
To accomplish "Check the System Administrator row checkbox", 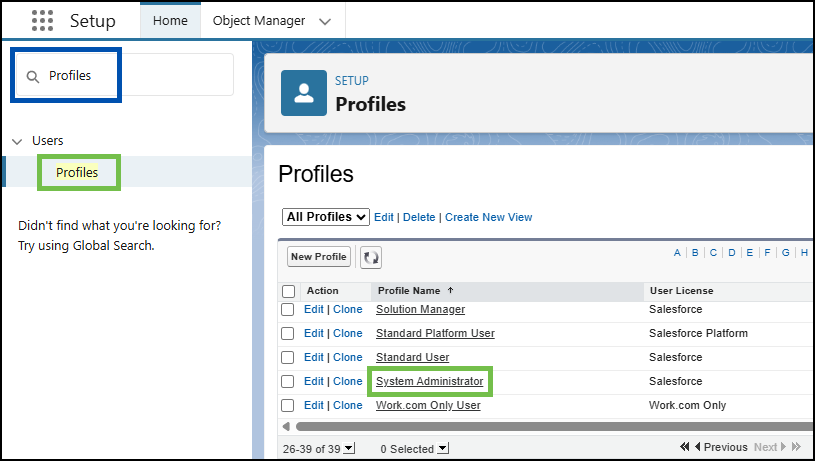I will click(x=287, y=381).
